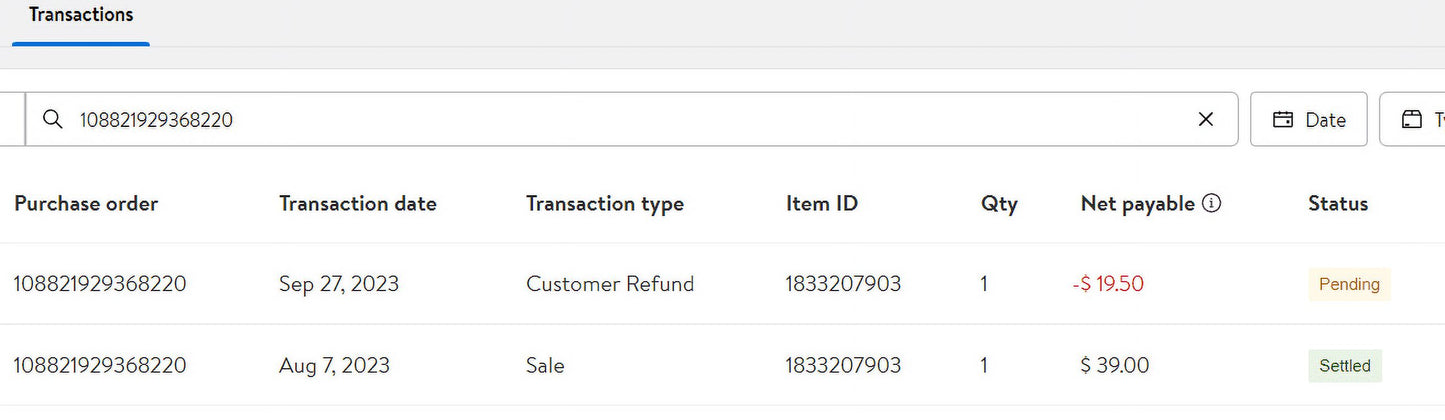Click the Net payable info icon
This screenshot has width=1445, height=420.
pos(1212,203)
